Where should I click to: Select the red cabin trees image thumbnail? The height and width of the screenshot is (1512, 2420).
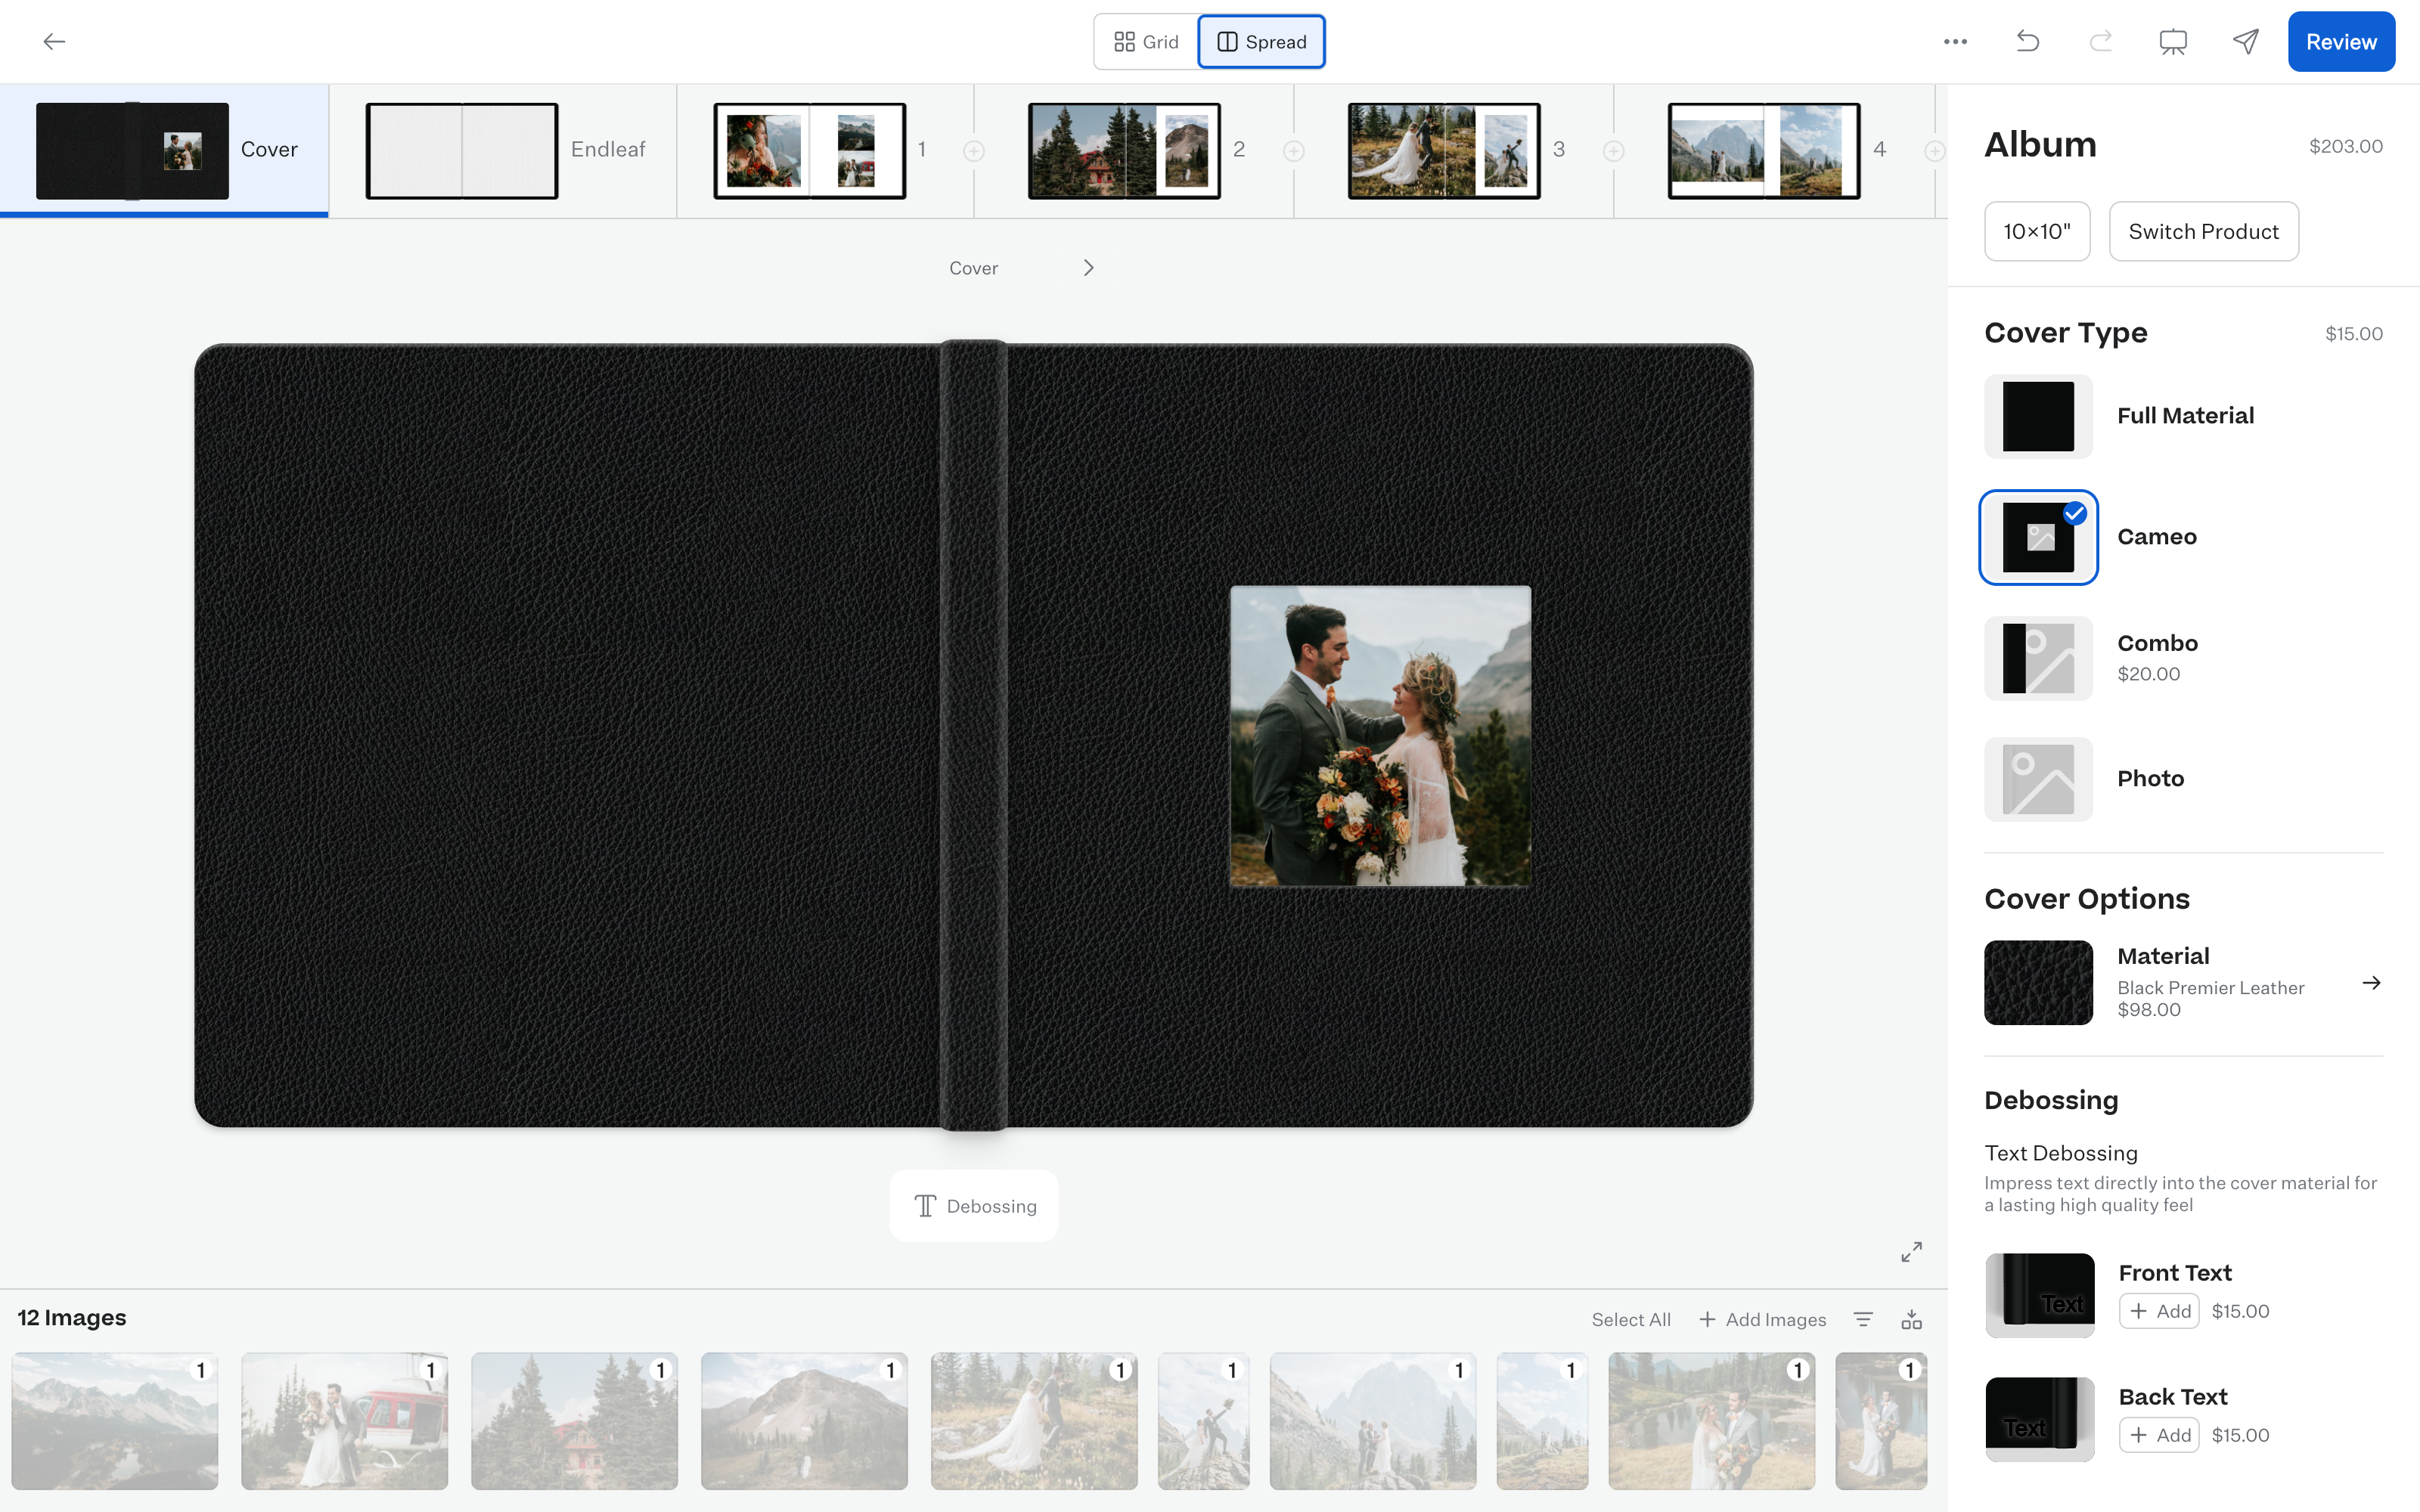[575, 1421]
